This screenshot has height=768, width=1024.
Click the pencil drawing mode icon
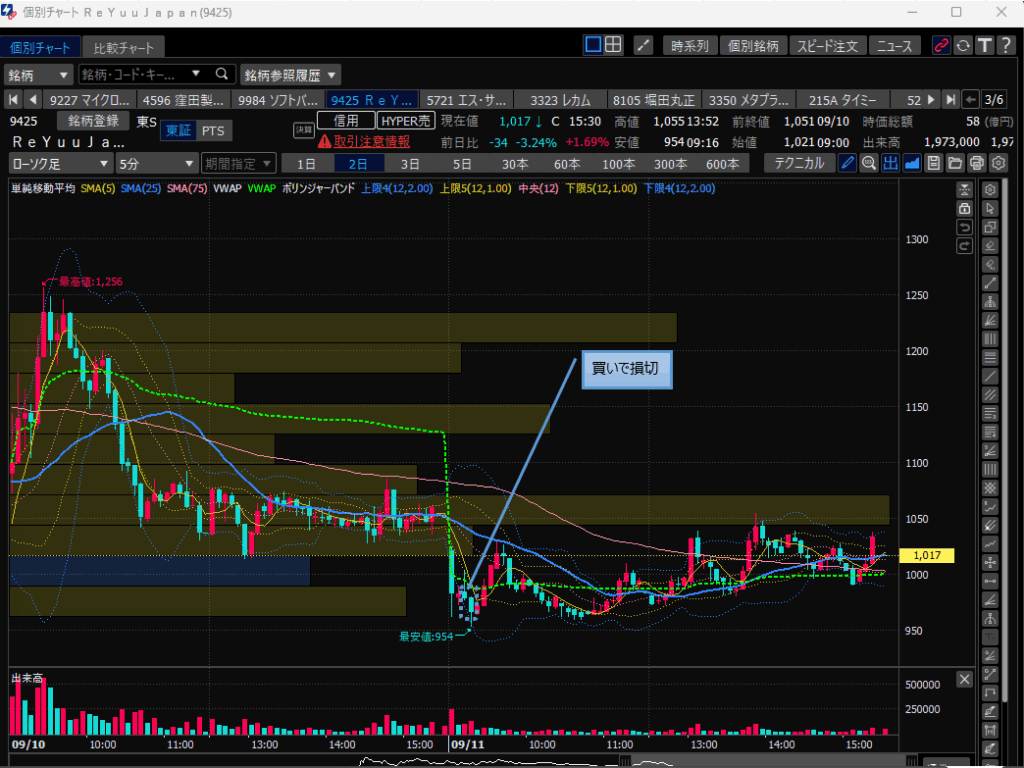(847, 163)
